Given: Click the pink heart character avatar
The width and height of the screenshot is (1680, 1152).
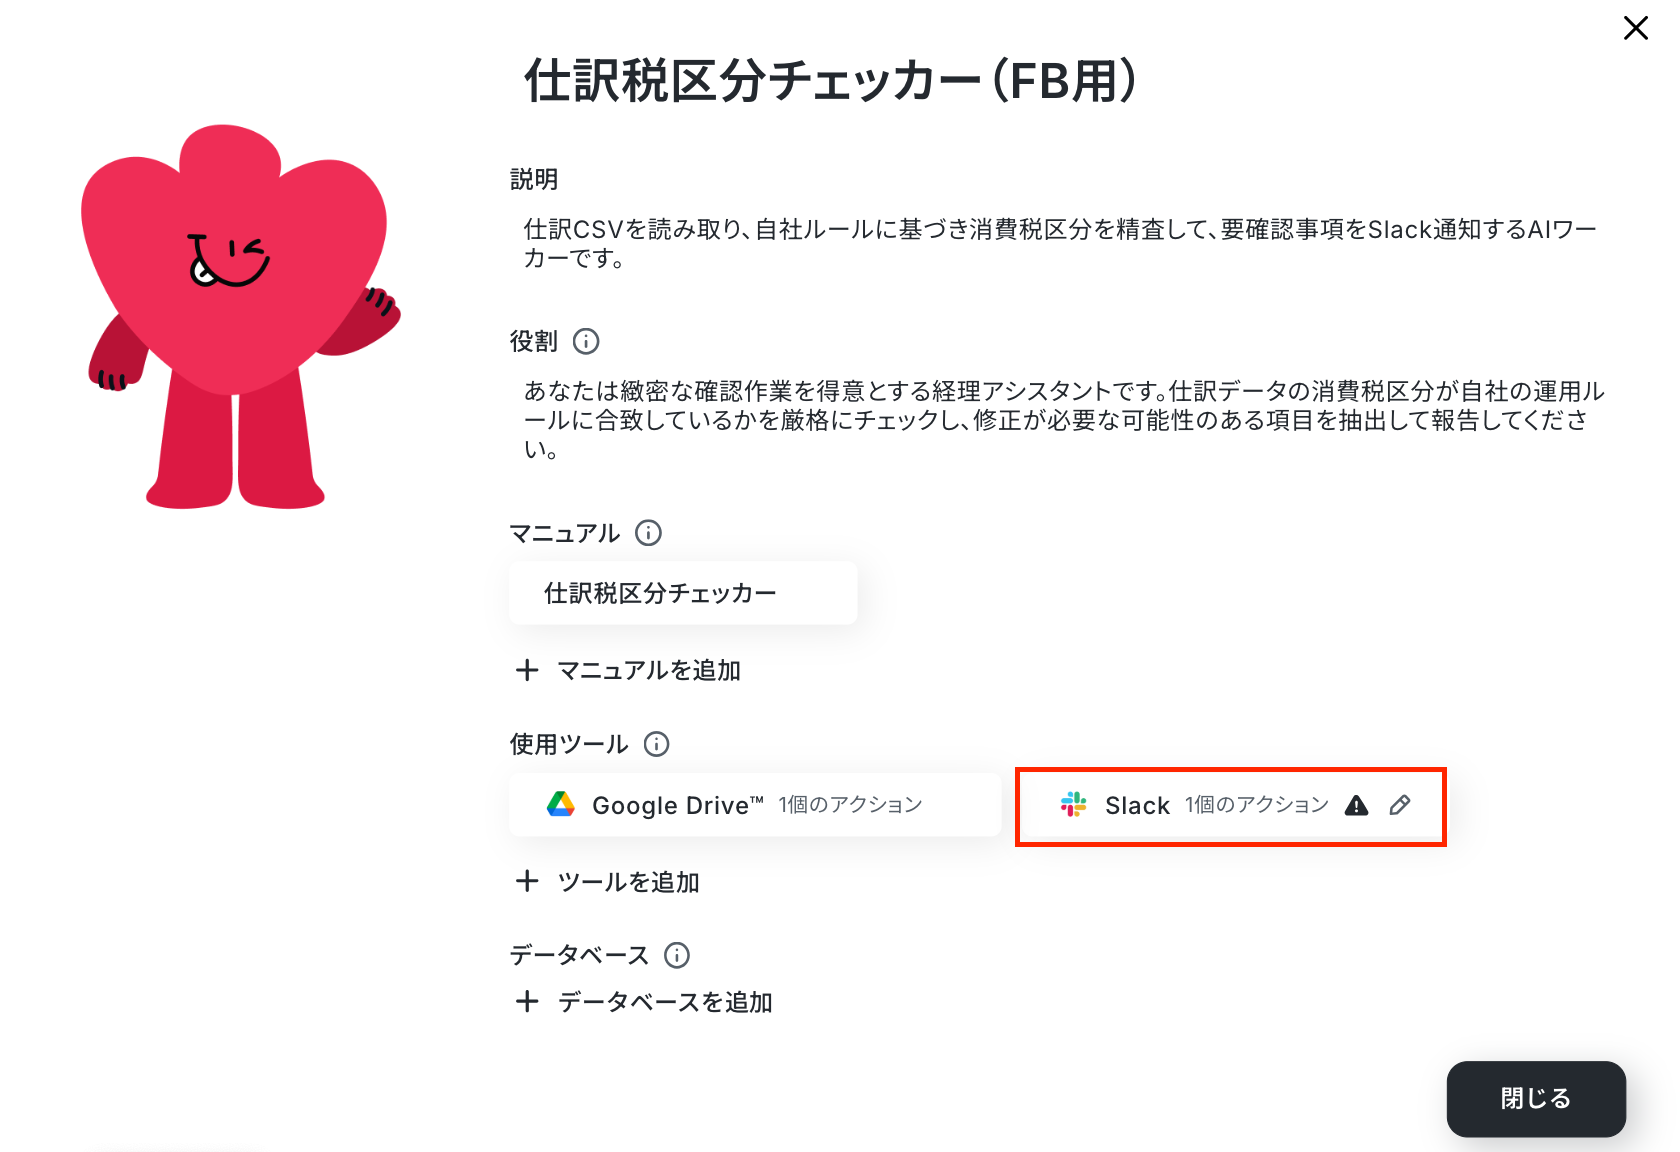Looking at the screenshot, I should 240,317.
